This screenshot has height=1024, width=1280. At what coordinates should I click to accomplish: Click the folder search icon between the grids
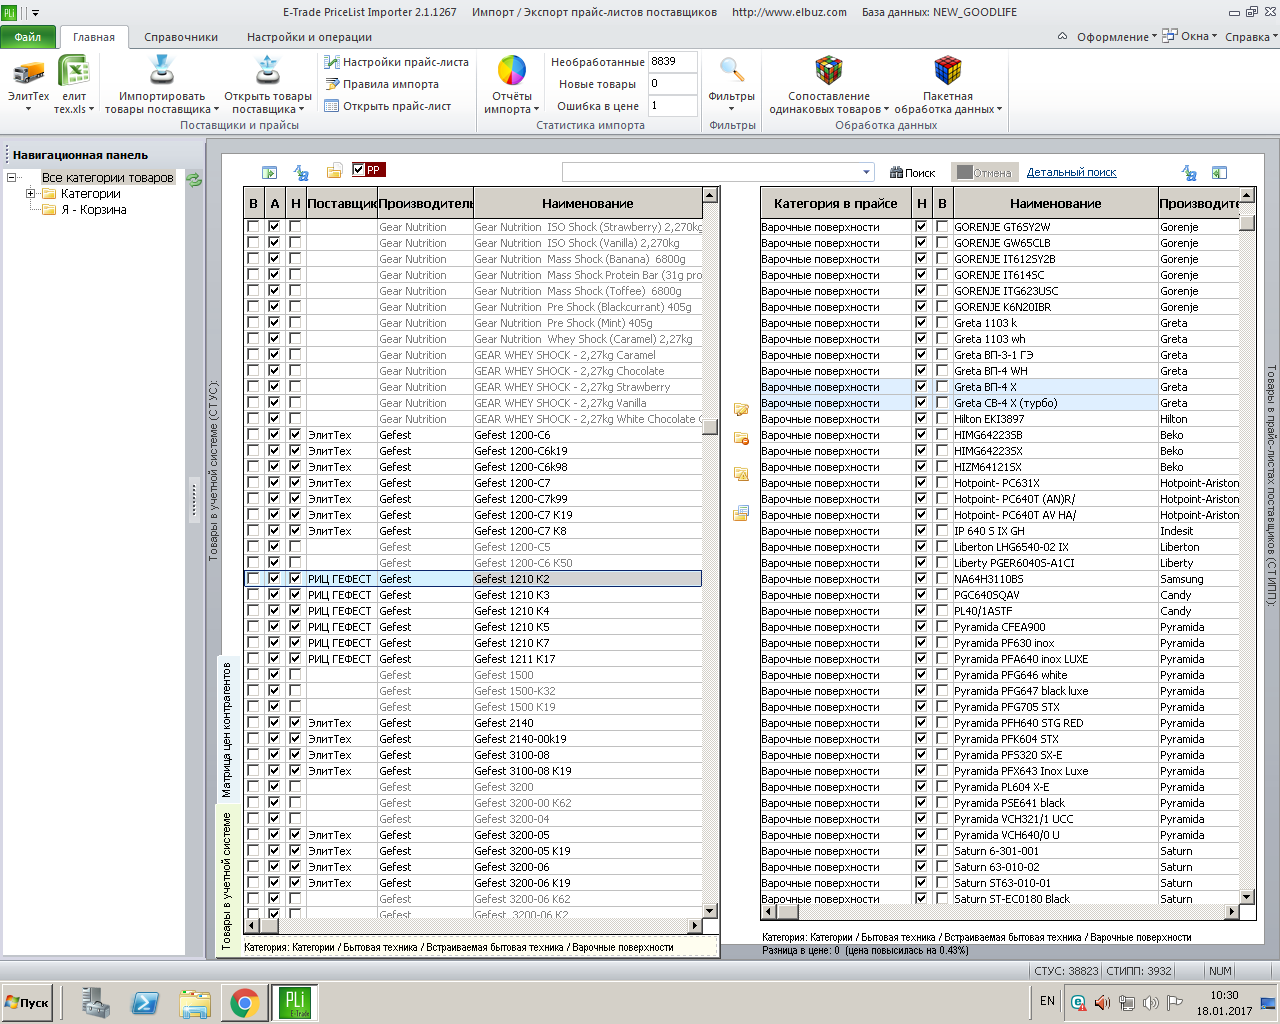[x=741, y=474]
